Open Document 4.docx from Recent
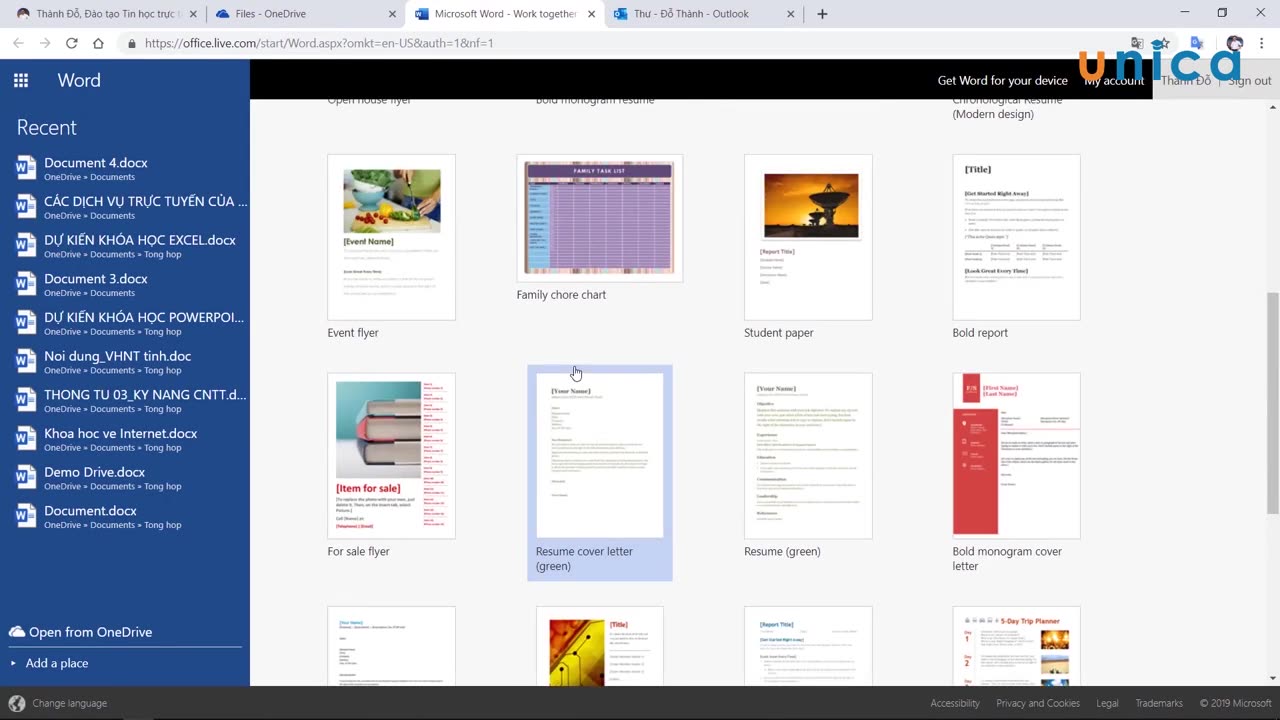 point(125,168)
